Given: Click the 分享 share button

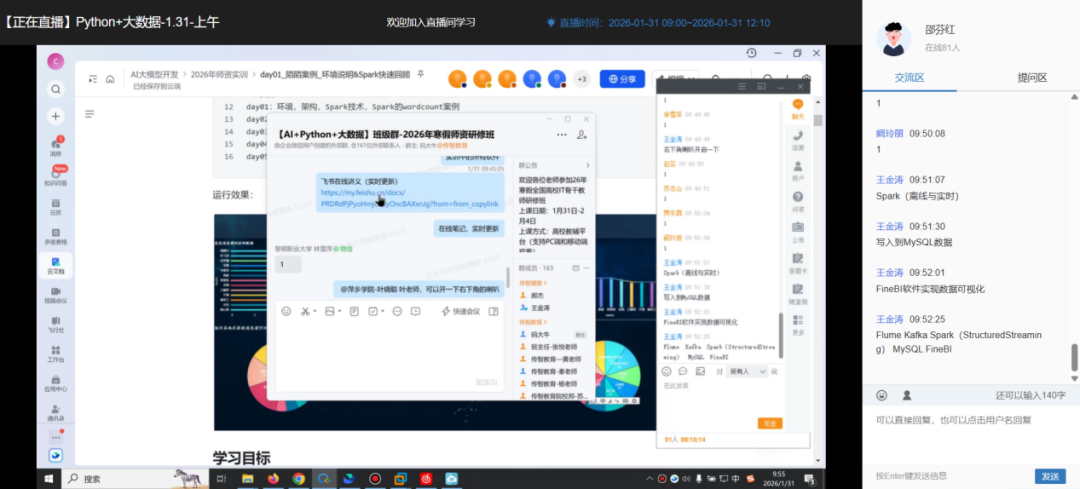Looking at the screenshot, I should click(622, 79).
